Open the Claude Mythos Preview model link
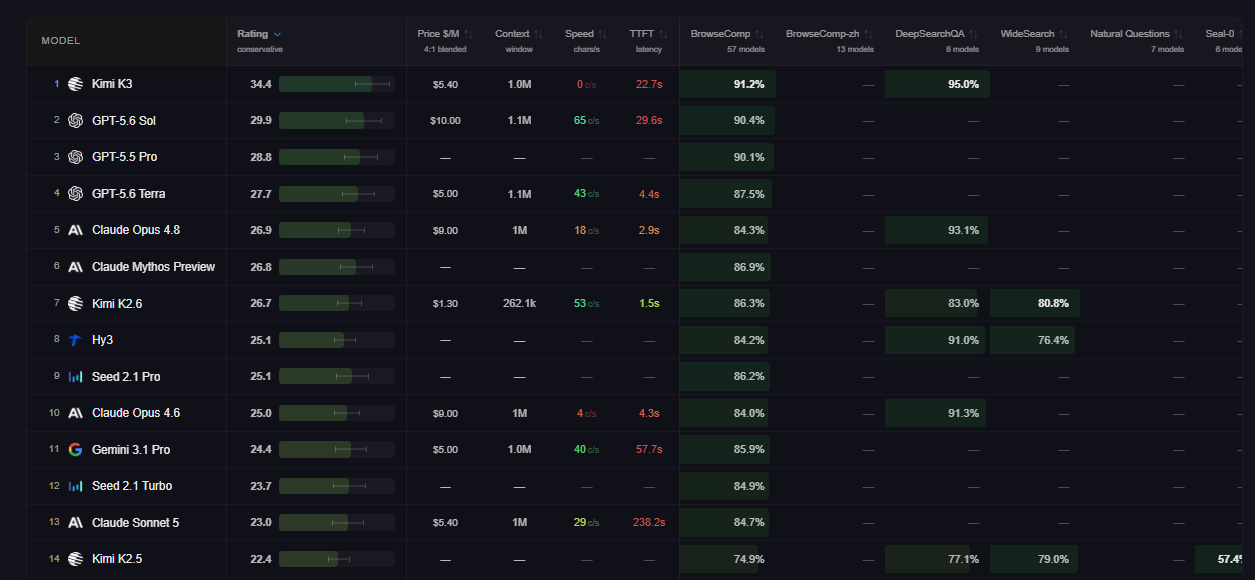This screenshot has width=1255, height=580. (153, 267)
